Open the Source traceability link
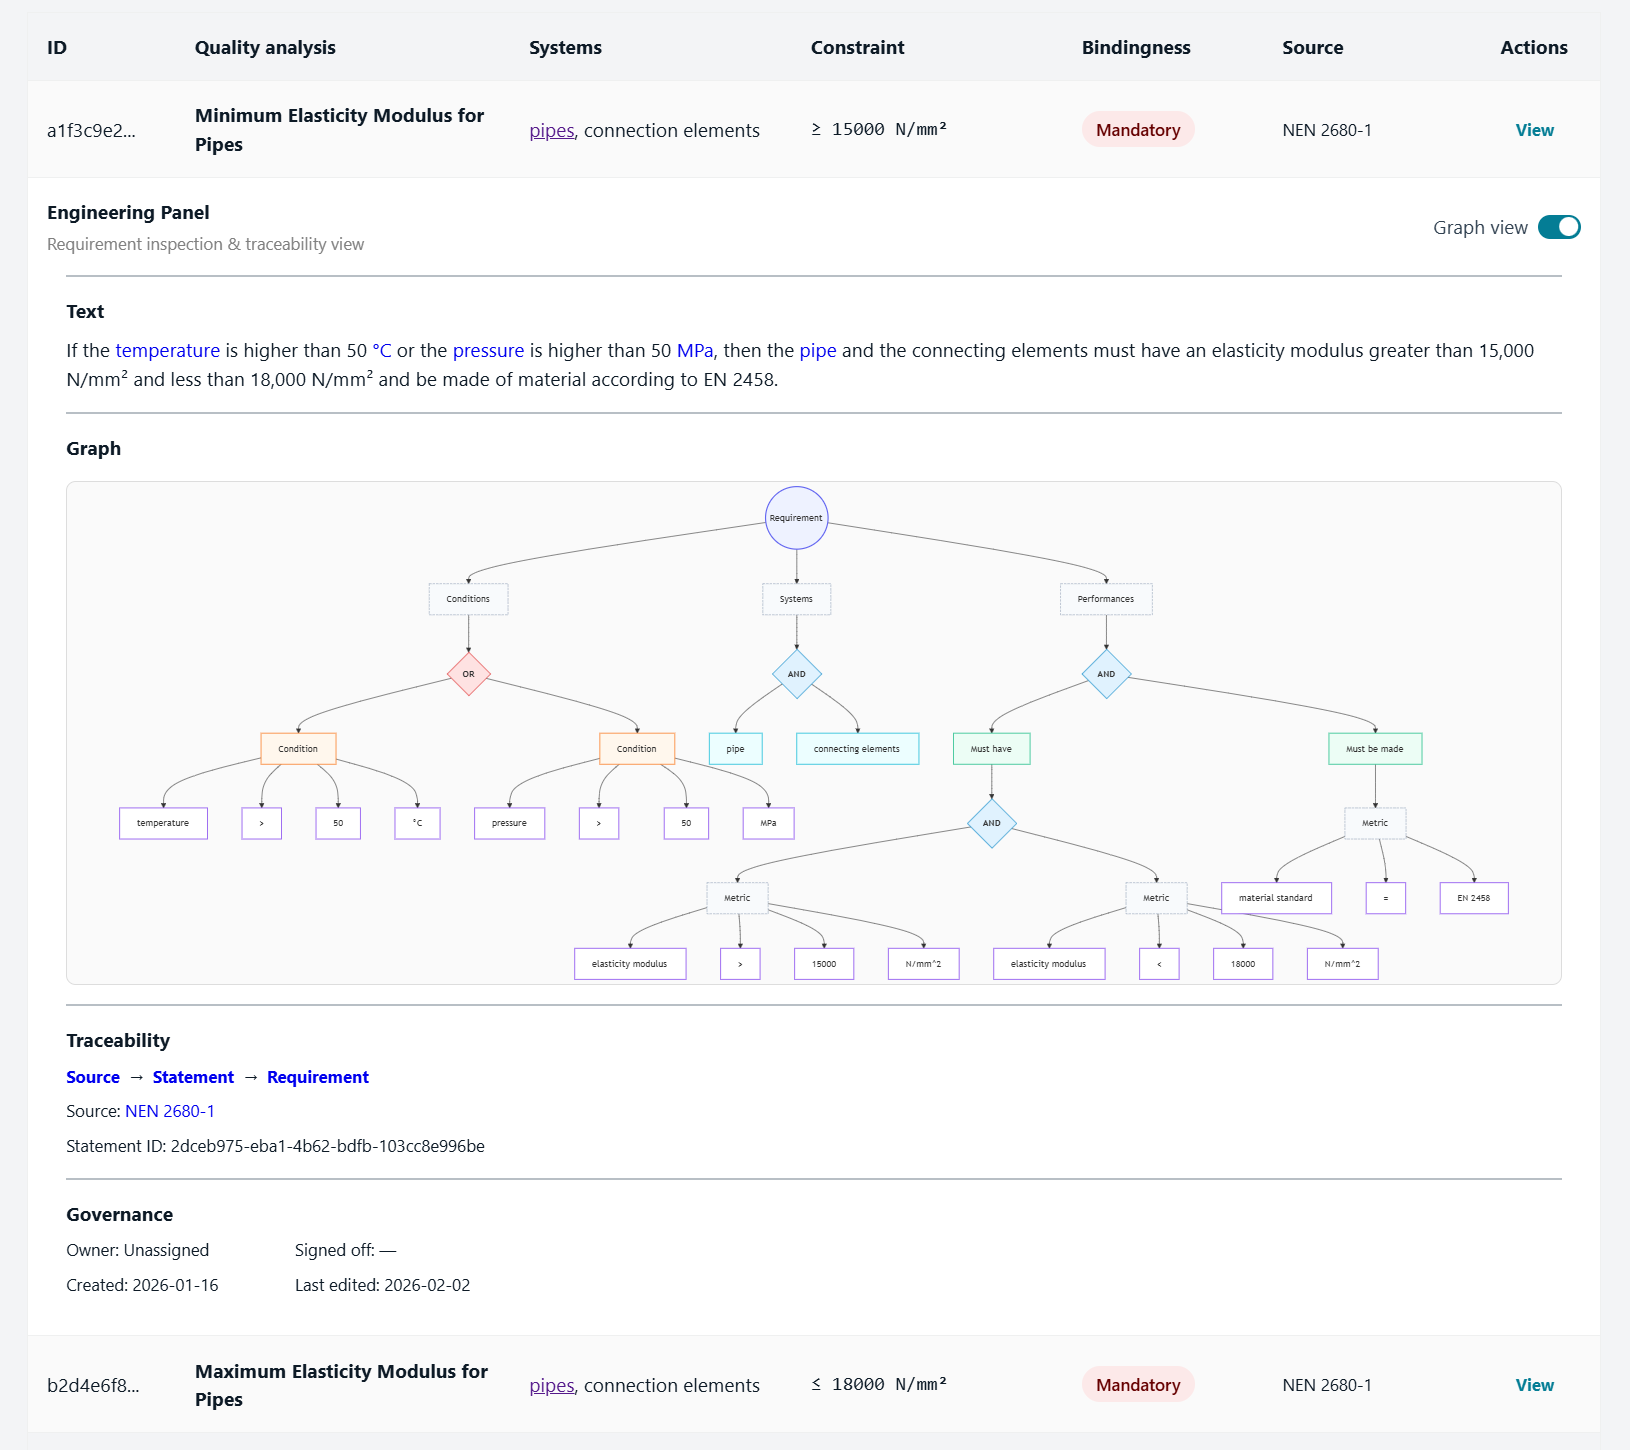 click(93, 1077)
